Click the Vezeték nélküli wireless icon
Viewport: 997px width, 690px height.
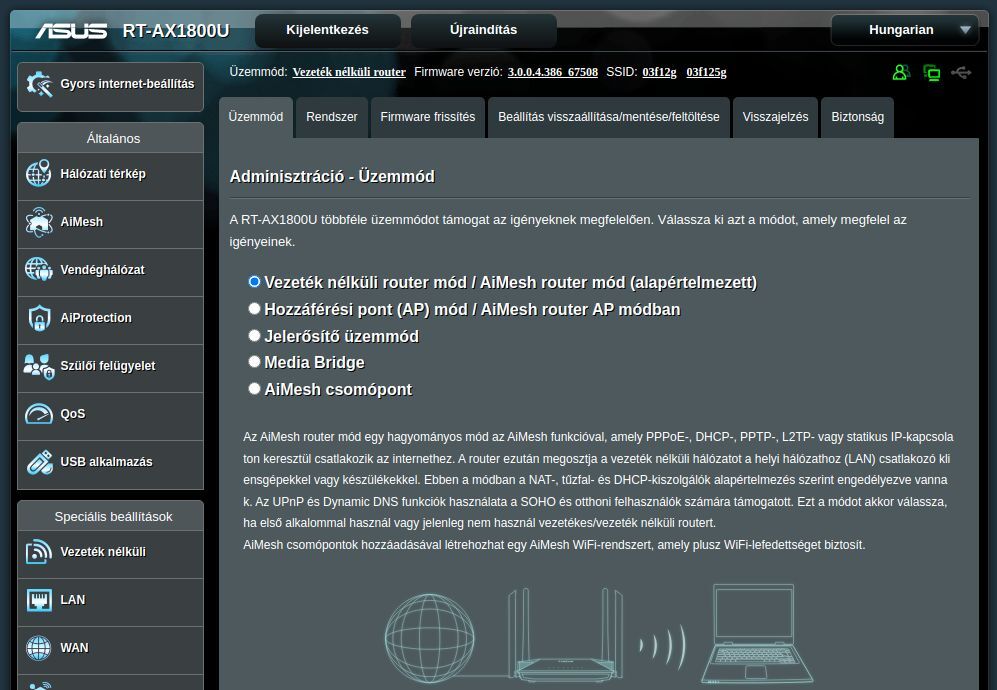(x=38, y=552)
